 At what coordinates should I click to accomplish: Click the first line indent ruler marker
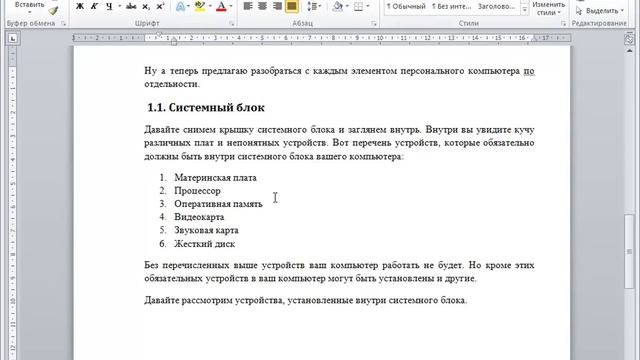pos(159,35)
